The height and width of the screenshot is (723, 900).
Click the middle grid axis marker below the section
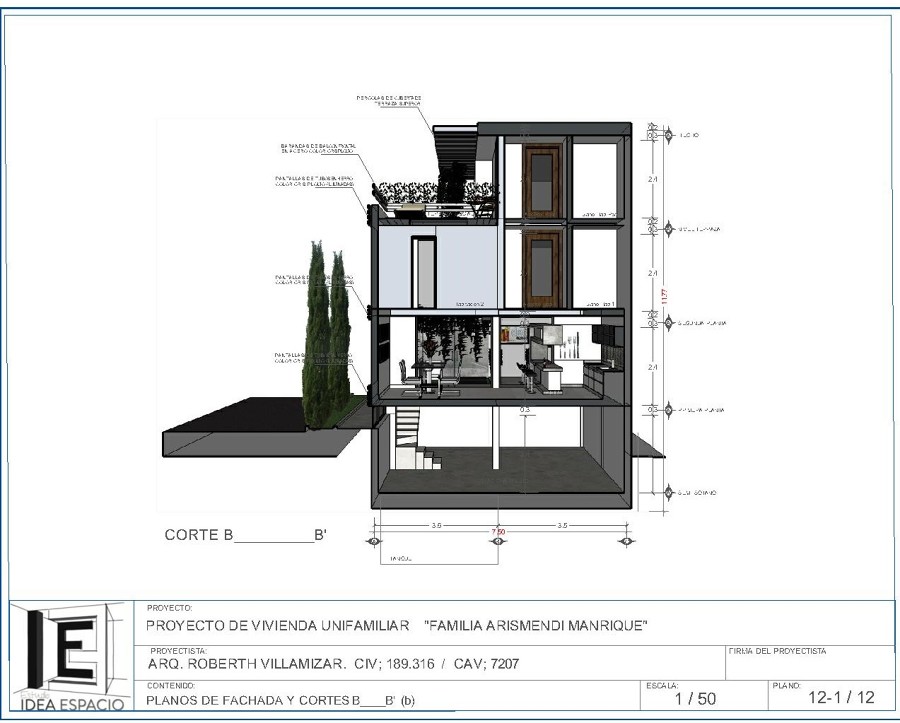[497, 541]
